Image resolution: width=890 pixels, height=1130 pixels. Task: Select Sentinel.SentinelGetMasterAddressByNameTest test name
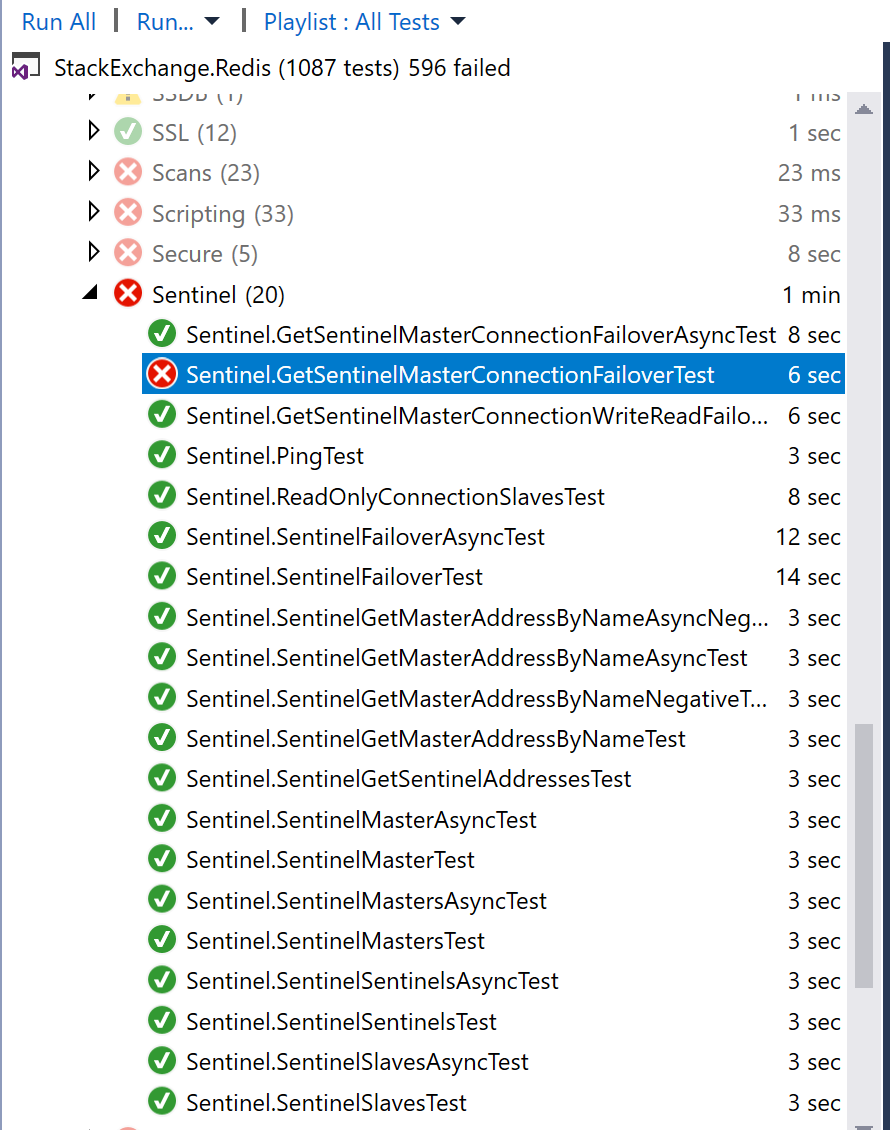tap(435, 739)
